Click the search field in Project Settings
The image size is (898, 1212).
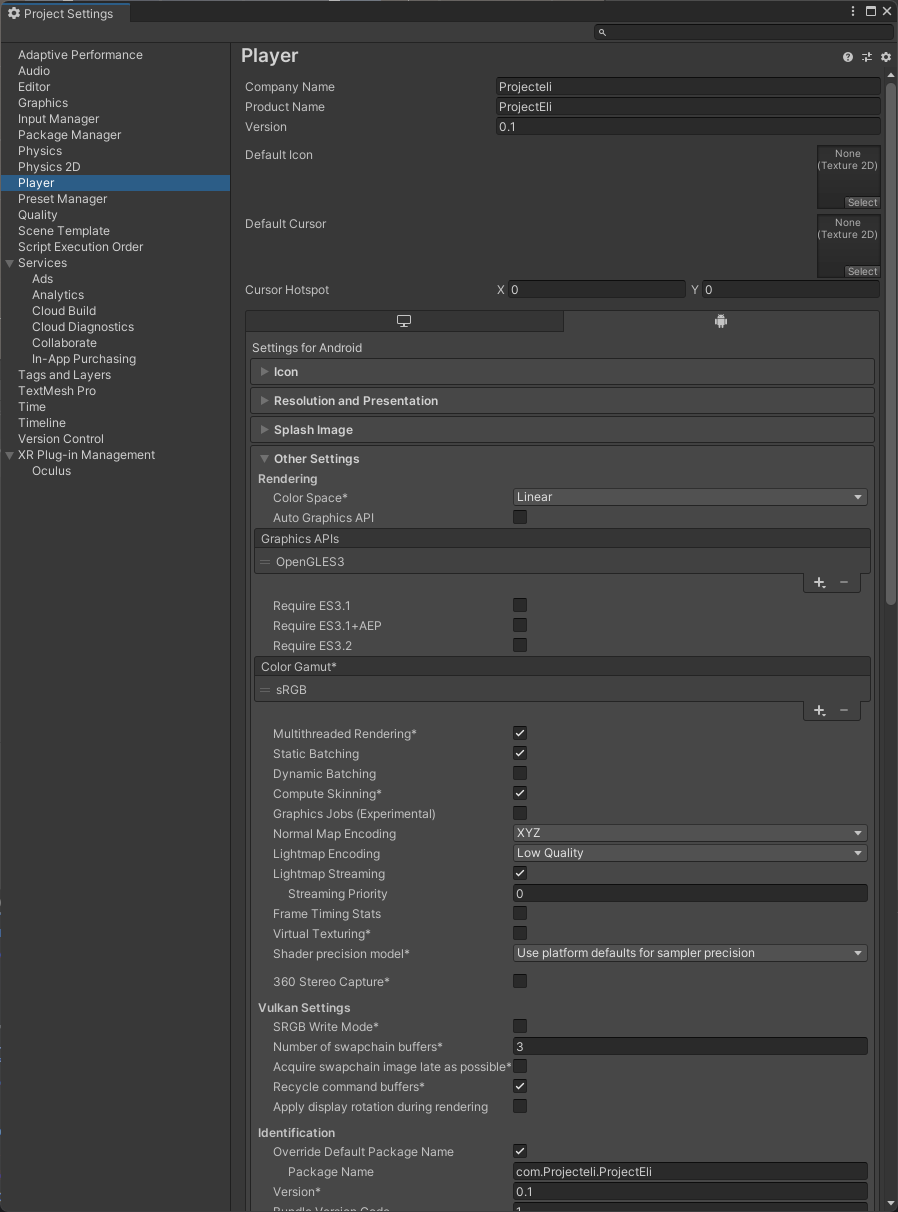click(x=744, y=32)
